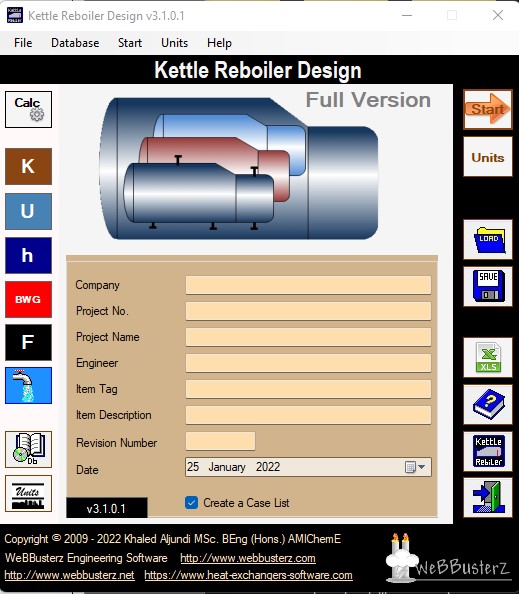Open the Start menu item
The width and height of the screenshot is (519, 594).
[x=130, y=43]
